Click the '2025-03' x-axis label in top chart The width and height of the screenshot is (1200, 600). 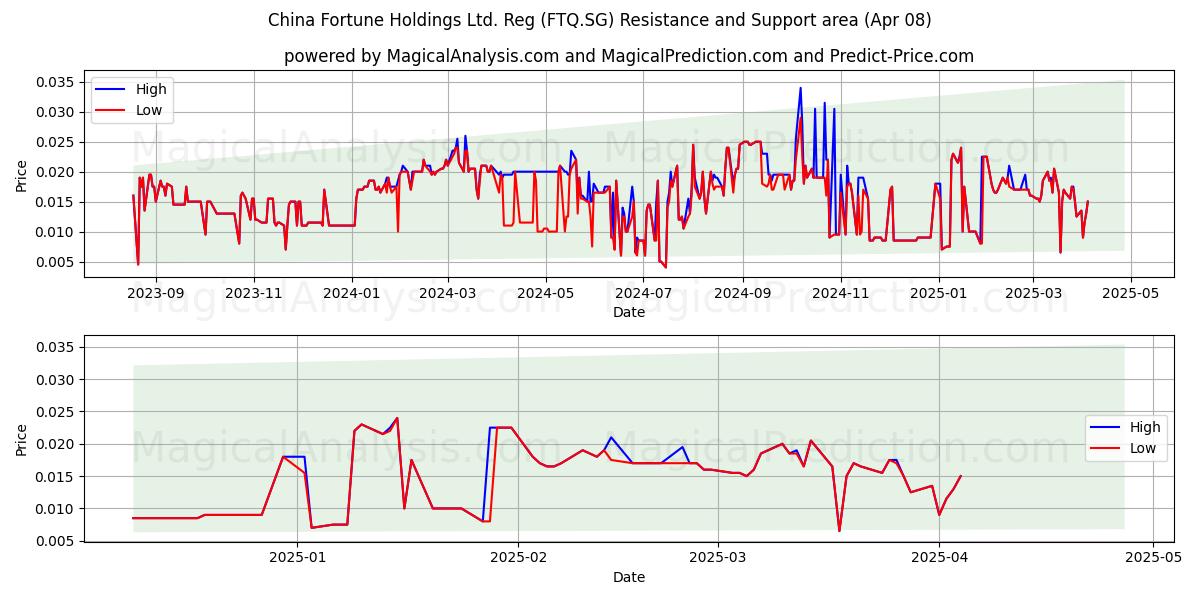coord(1034,295)
